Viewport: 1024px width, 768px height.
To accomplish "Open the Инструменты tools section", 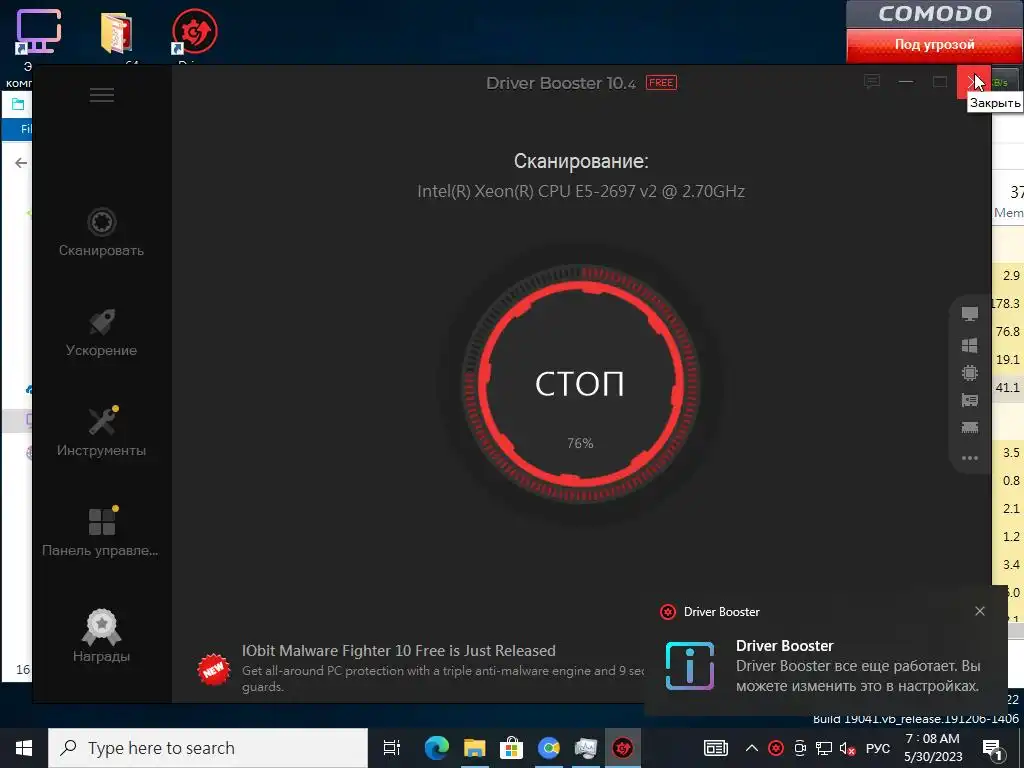I will point(101,432).
